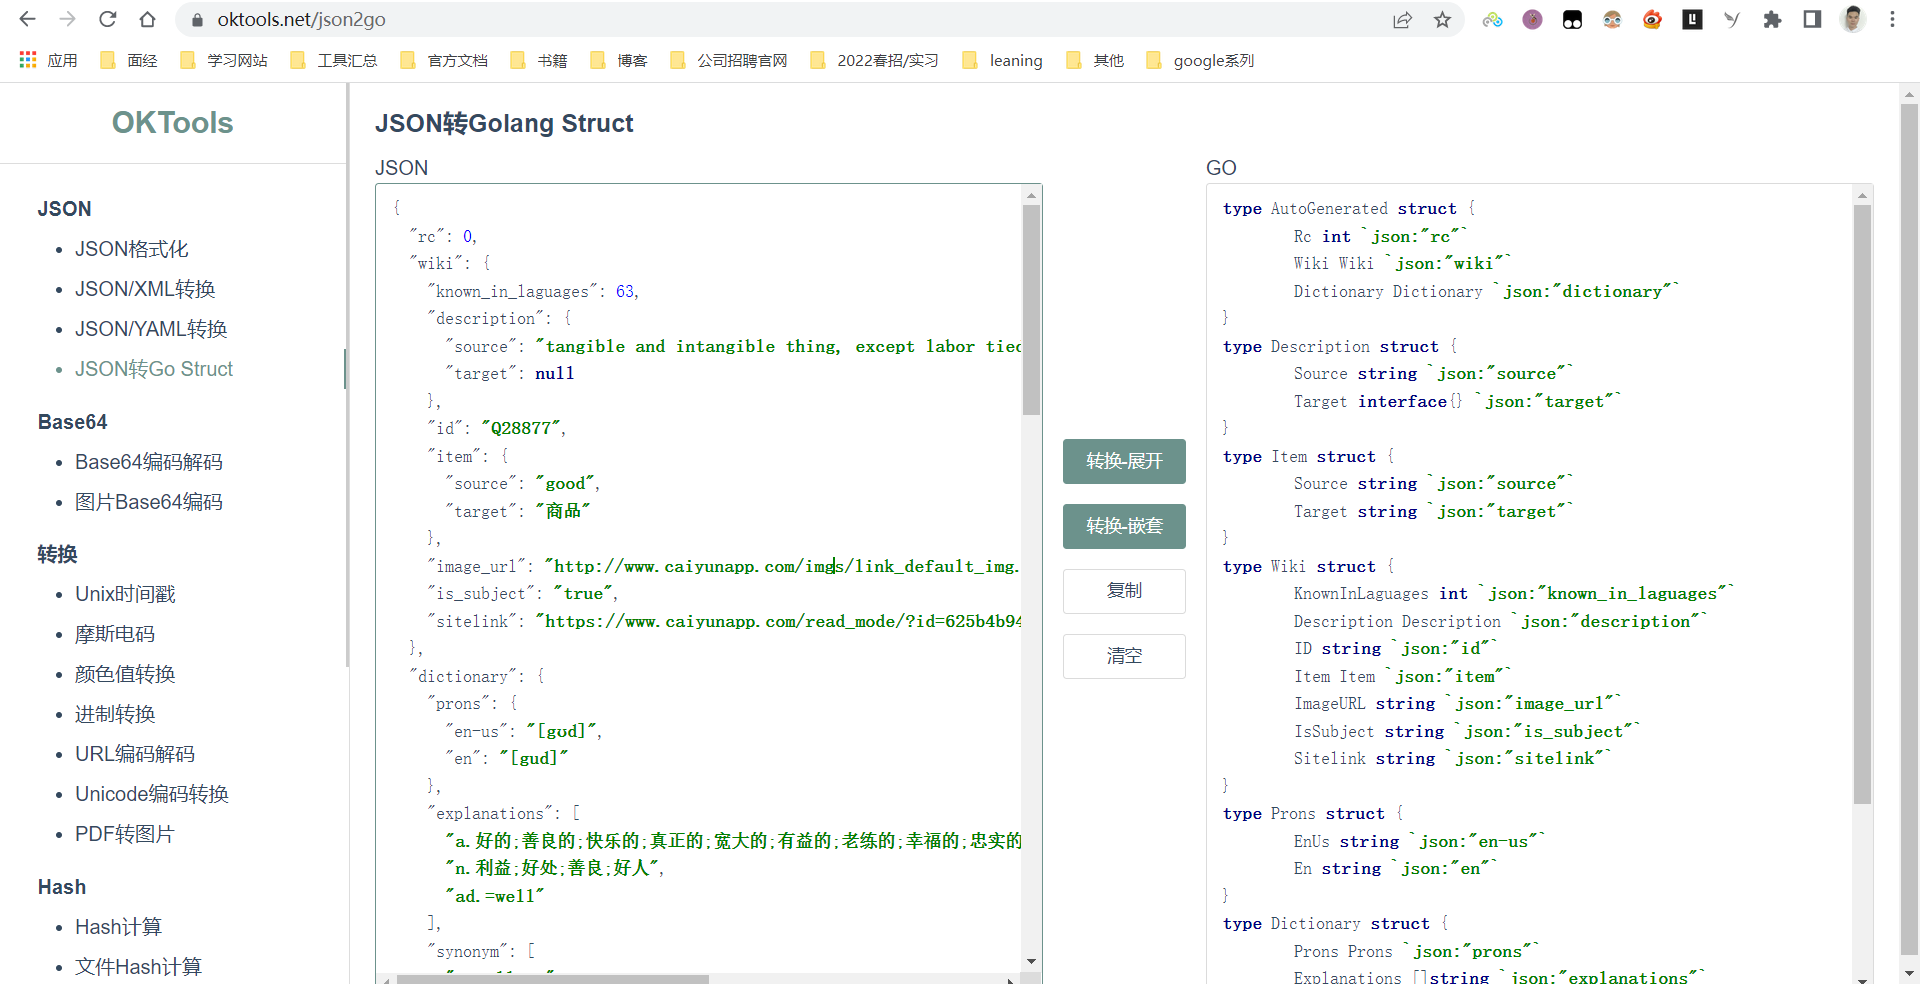Open the google系列 bookmark folder

(x=1200, y=60)
